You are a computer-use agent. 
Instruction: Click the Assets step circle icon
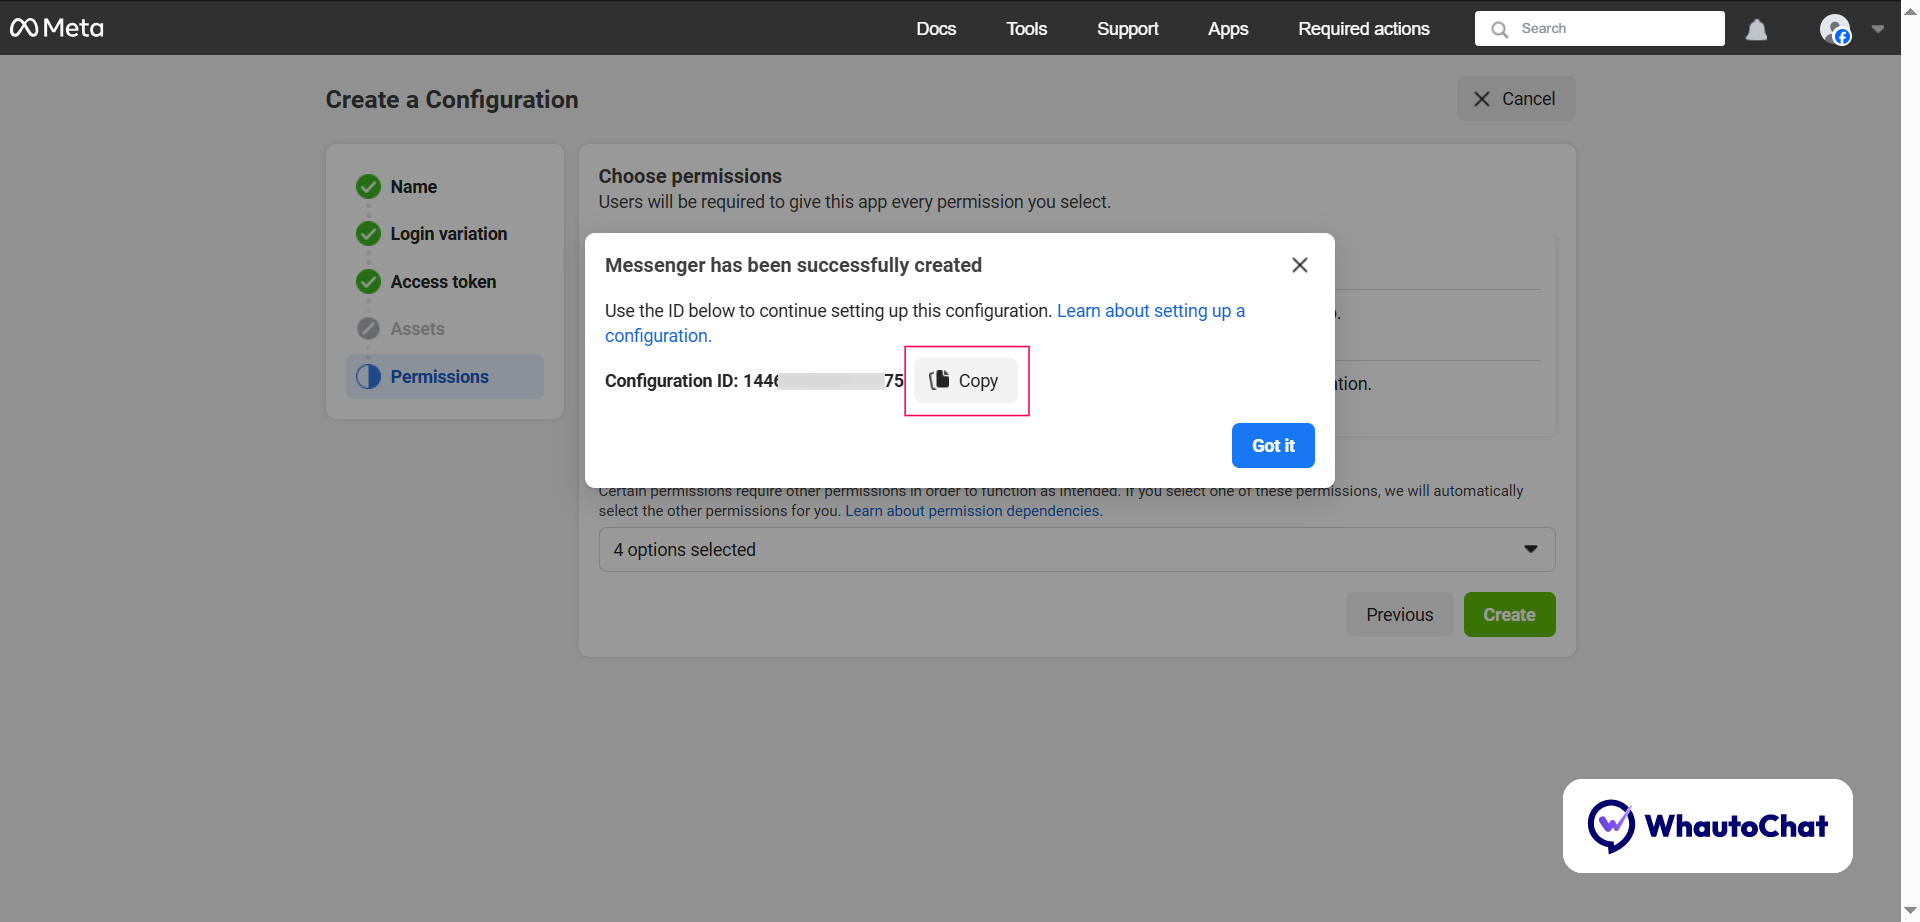(x=368, y=328)
